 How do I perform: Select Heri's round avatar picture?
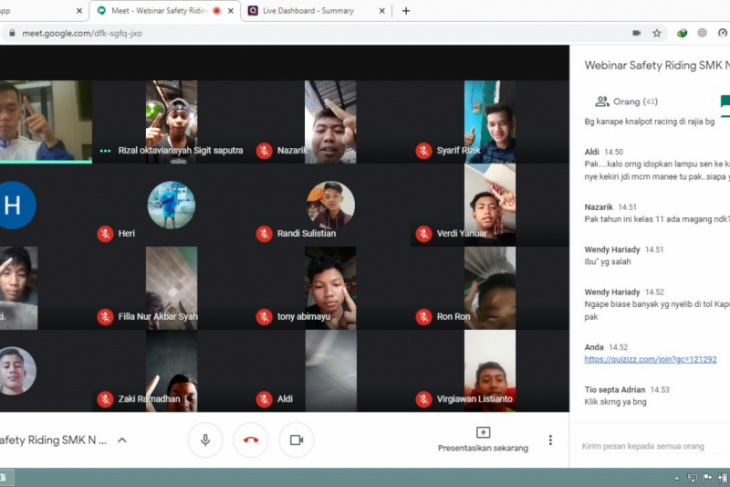point(171,205)
